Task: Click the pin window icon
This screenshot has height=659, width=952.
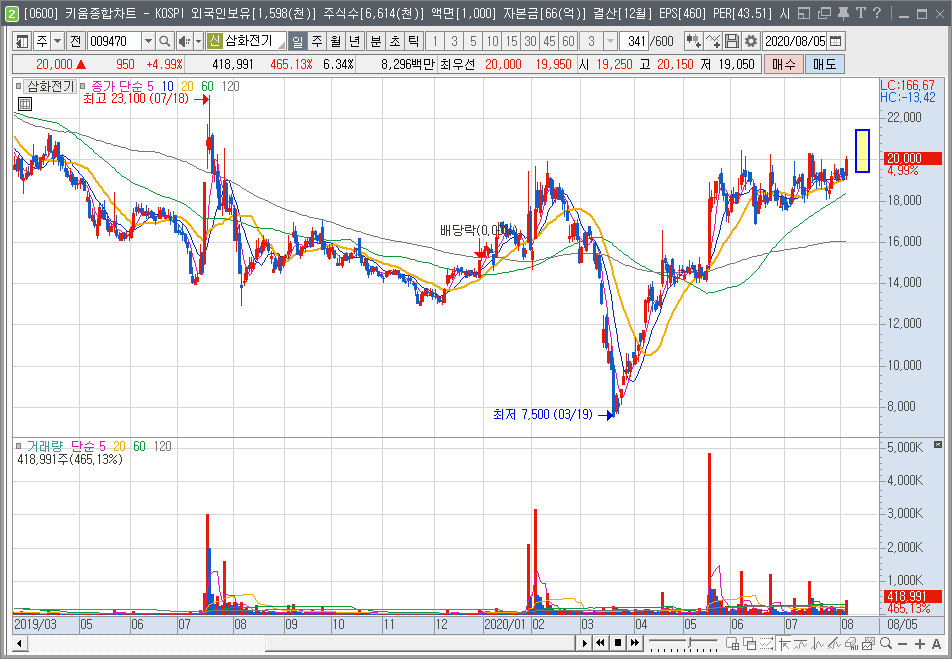Action: pyautogui.click(x=843, y=13)
